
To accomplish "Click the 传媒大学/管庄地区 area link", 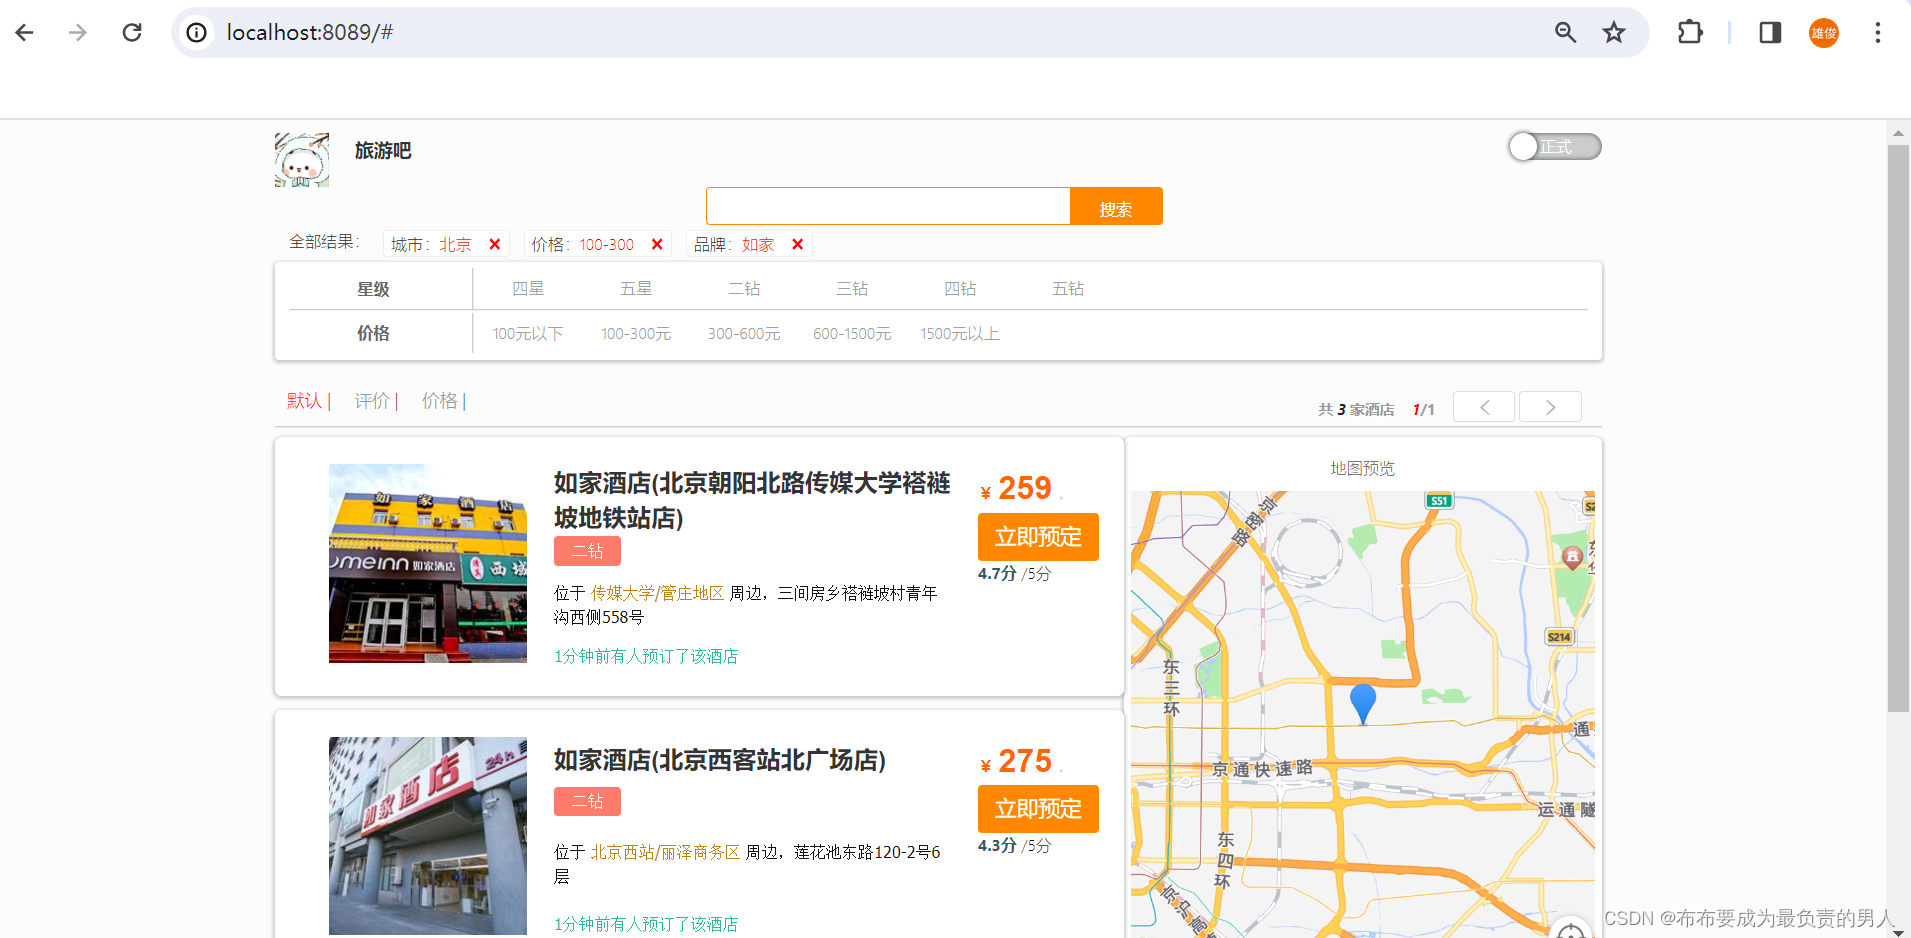I will pyautogui.click(x=657, y=593).
